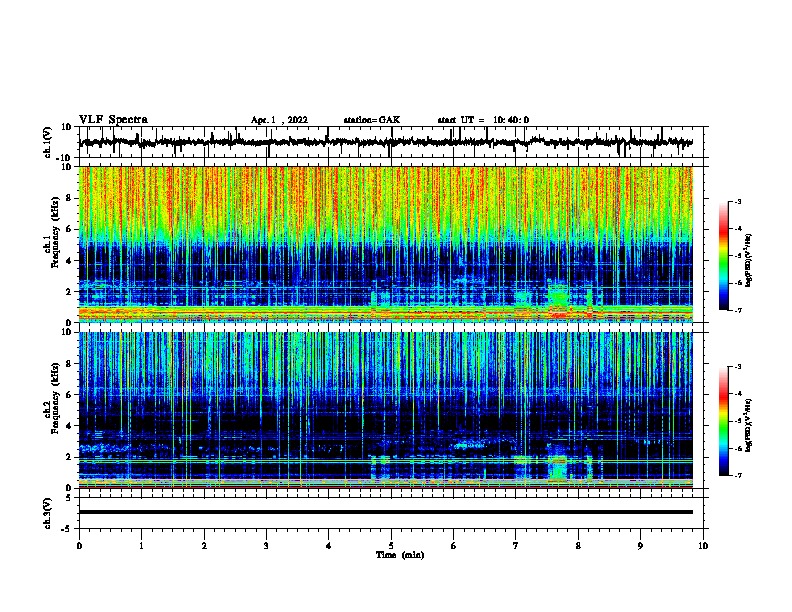Click the "ch.1(V)" waveform axis label
Image resolution: width=792 pixels, height=612 pixels.
pyautogui.click(x=48, y=142)
